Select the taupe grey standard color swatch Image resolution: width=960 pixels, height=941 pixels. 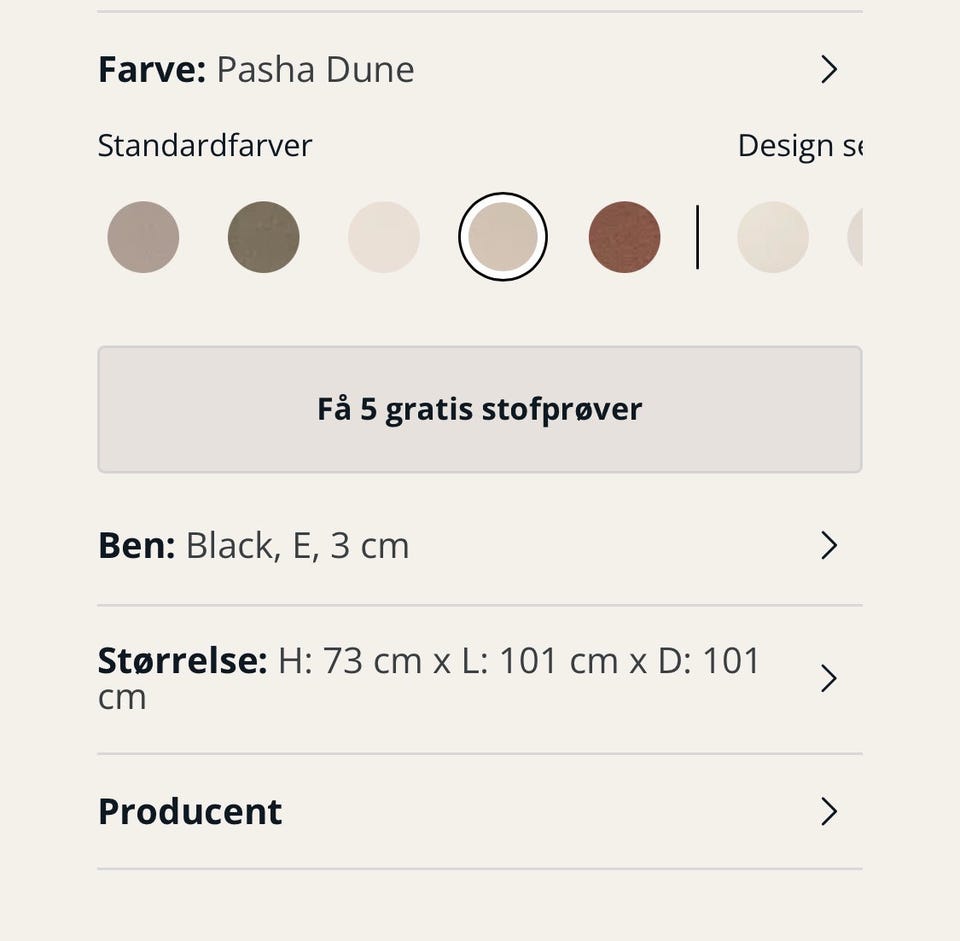143,237
